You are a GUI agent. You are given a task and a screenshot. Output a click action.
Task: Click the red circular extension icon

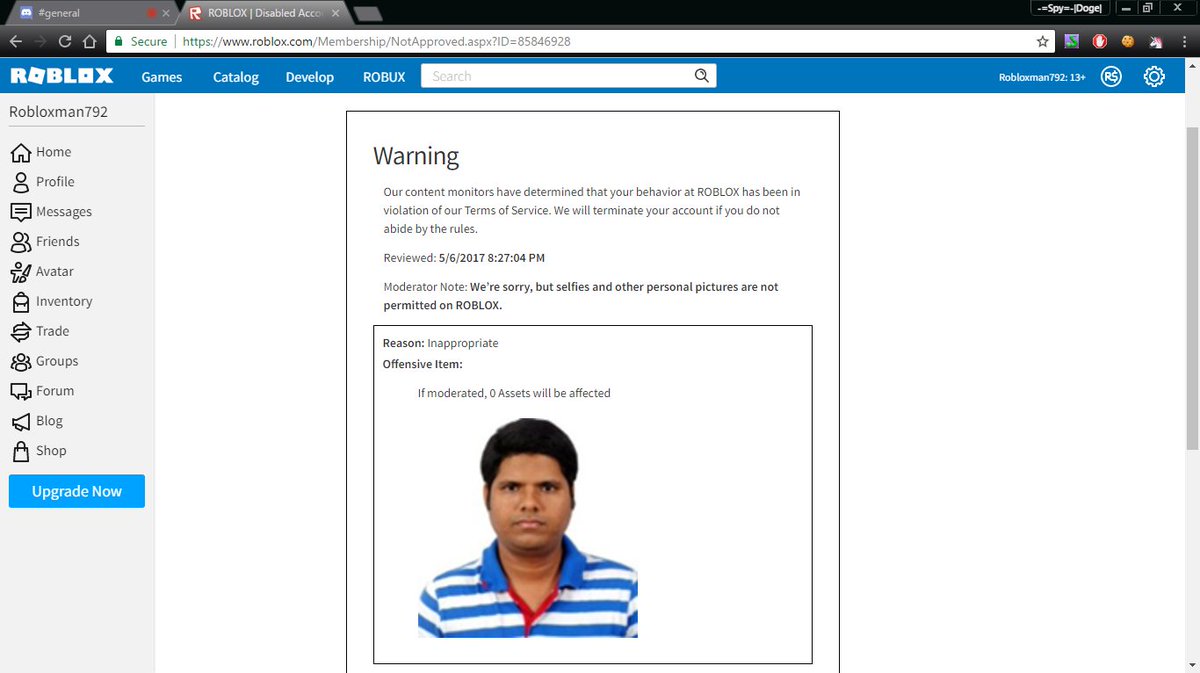pos(1099,42)
